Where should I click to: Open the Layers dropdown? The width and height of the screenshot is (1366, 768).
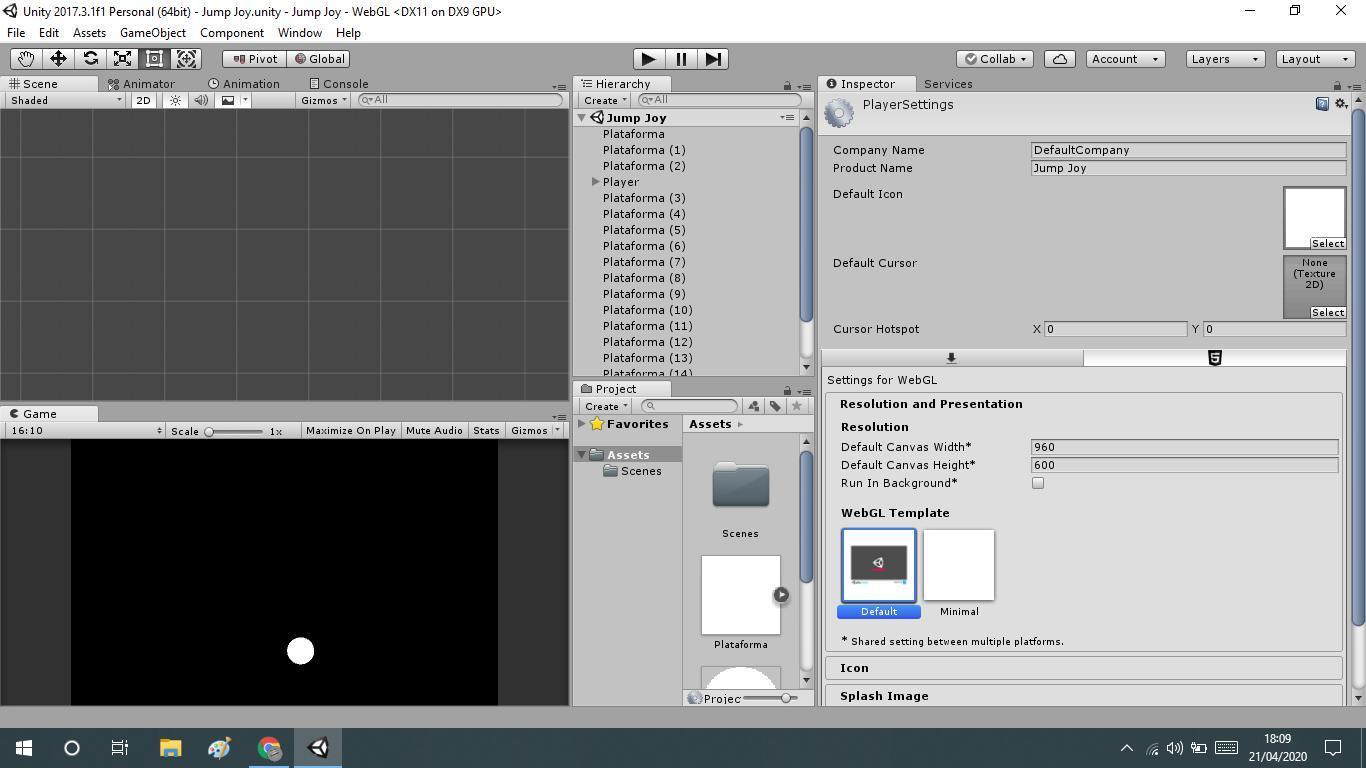pyautogui.click(x=1225, y=59)
